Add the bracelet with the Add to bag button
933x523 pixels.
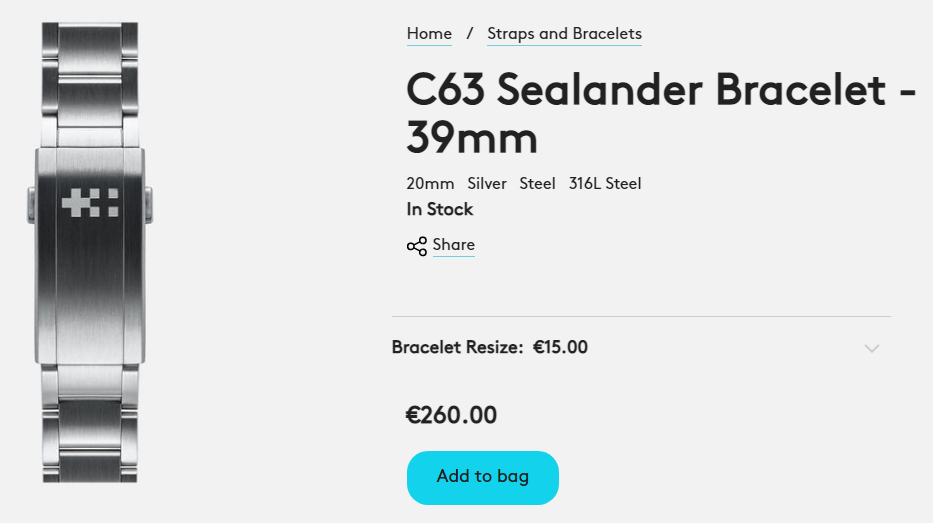pyautogui.click(x=483, y=477)
